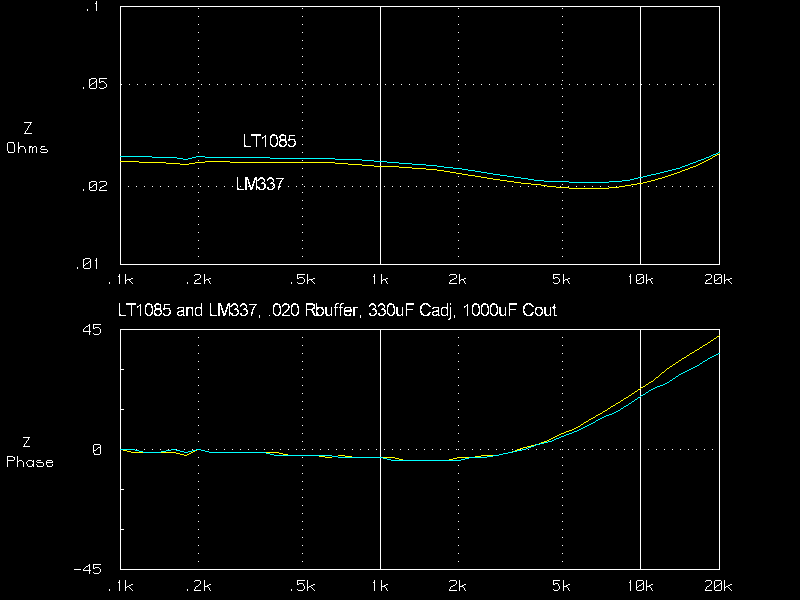This screenshot has height=600, width=800.
Task: Click '.2k' under the Ohms plot
Action: click(x=198, y=280)
